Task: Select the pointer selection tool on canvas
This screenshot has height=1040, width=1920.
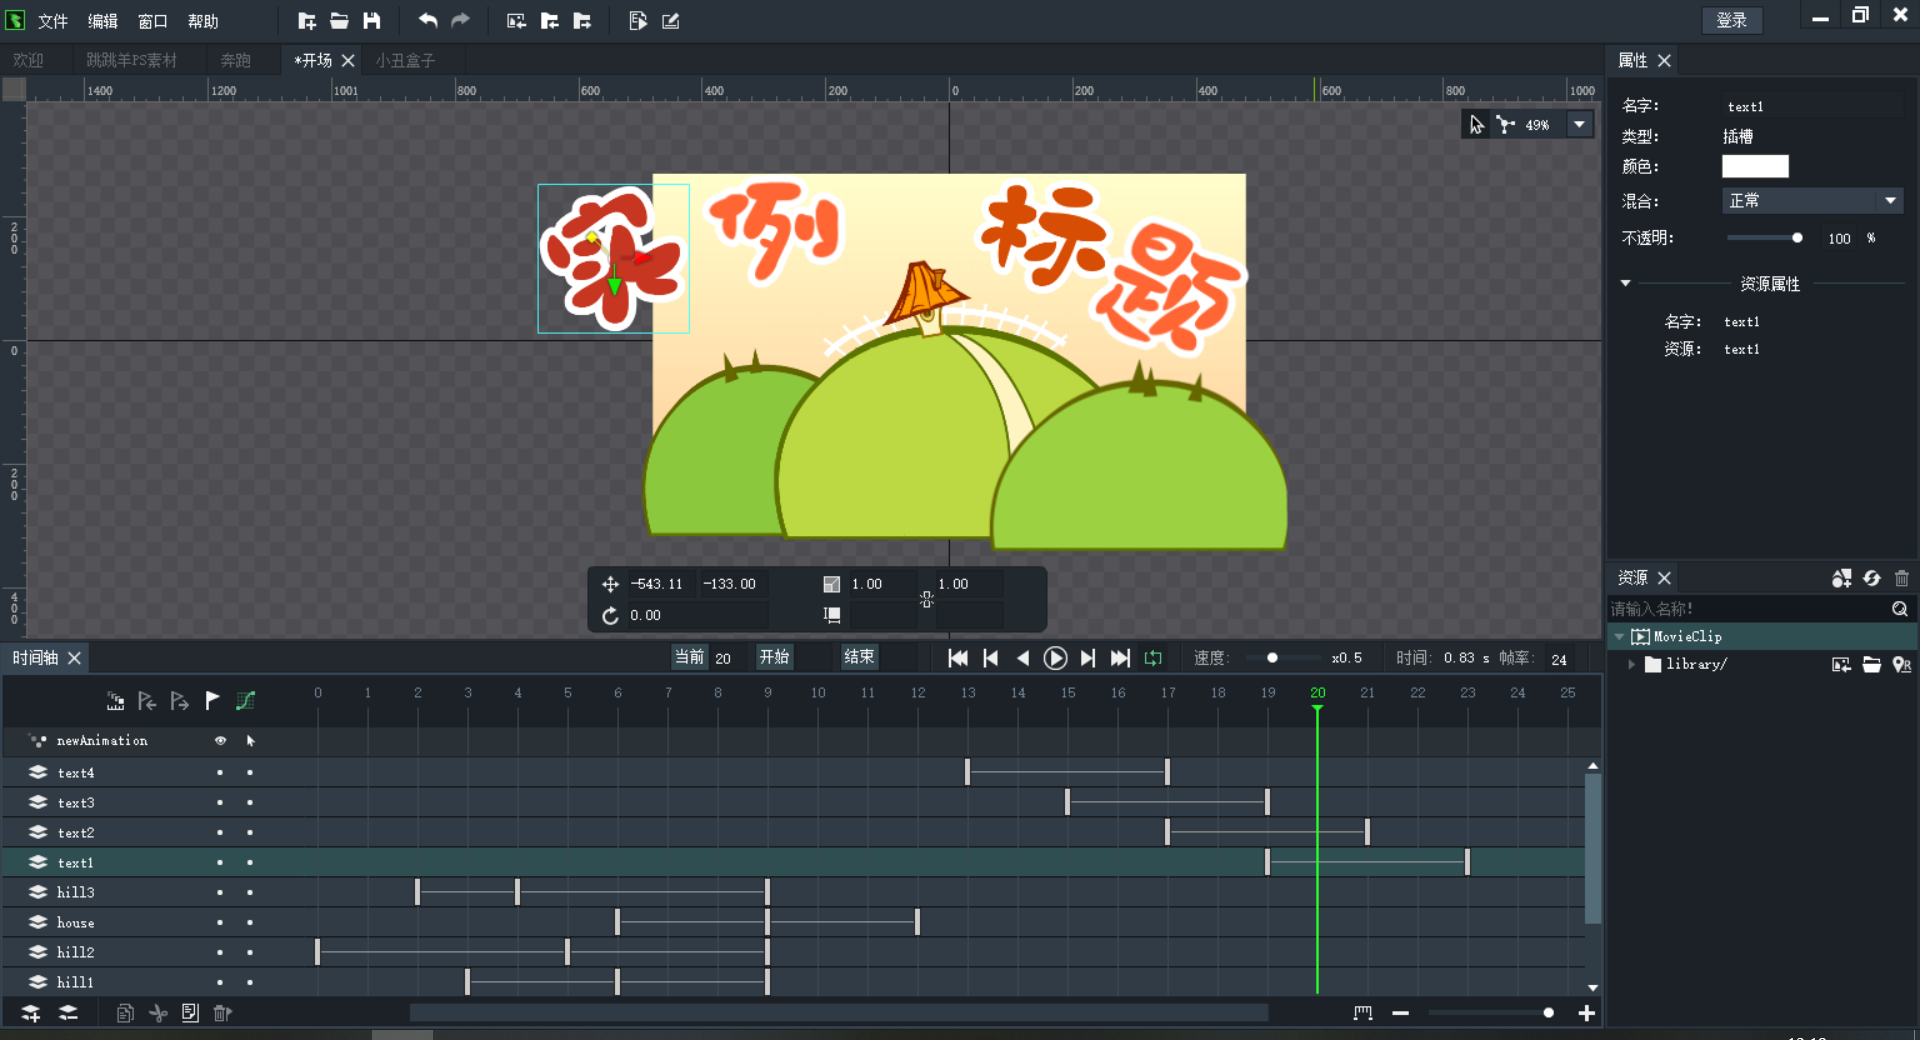Action: pos(1476,125)
